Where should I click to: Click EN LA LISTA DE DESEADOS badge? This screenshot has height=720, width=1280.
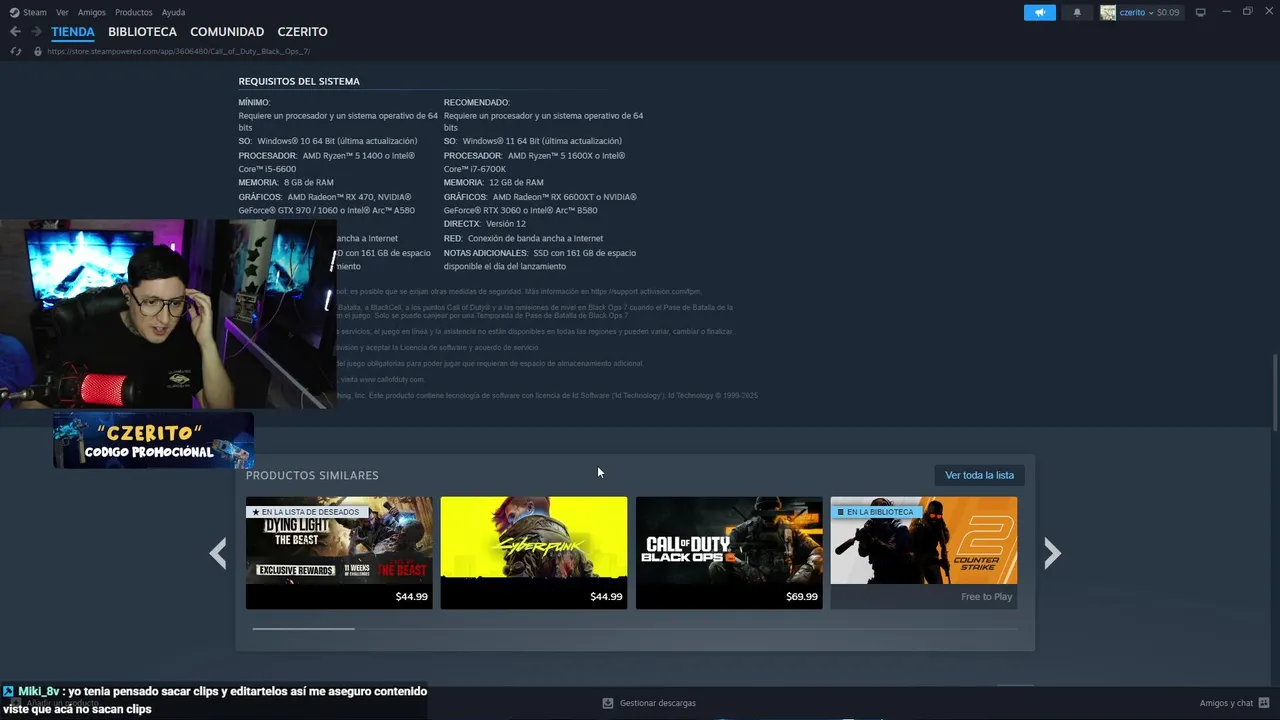[x=306, y=512]
